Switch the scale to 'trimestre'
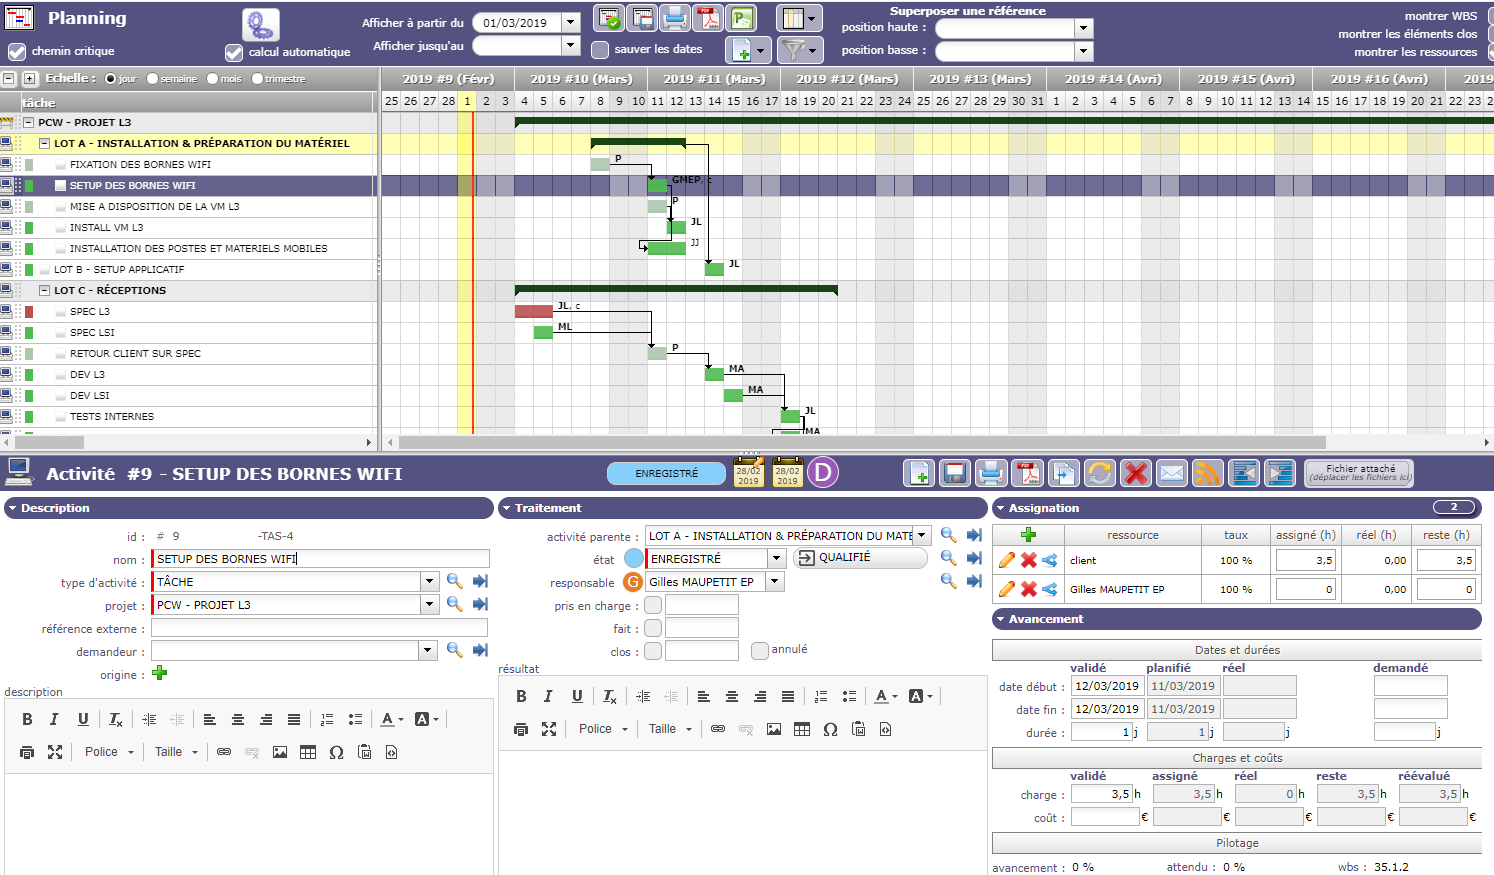 tap(257, 79)
